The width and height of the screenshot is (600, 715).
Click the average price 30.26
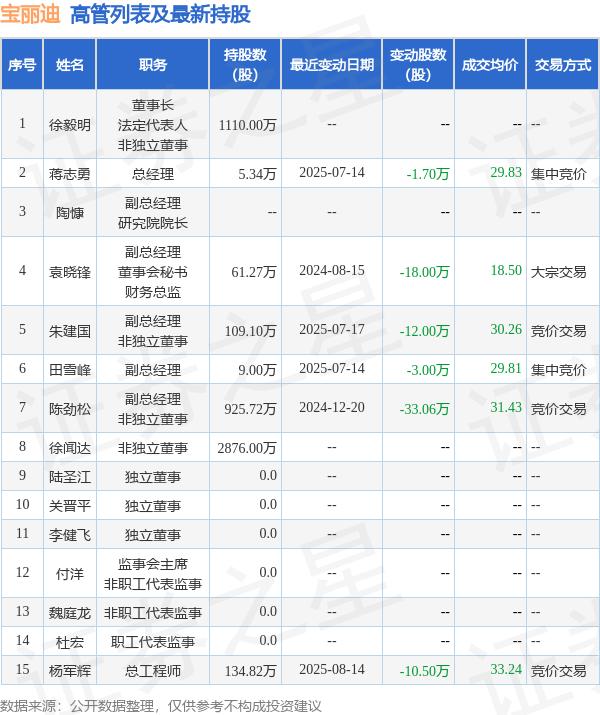coord(506,329)
